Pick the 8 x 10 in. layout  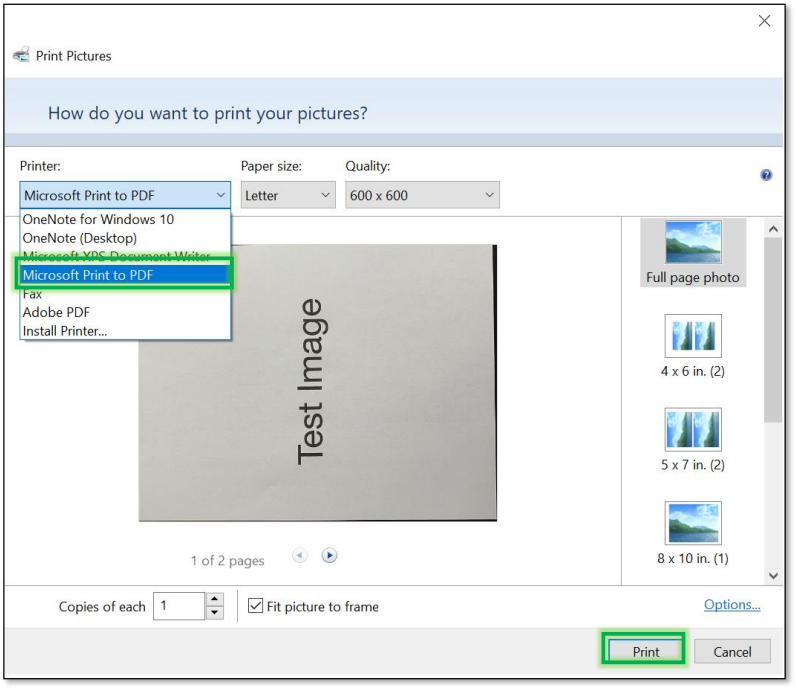692,532
